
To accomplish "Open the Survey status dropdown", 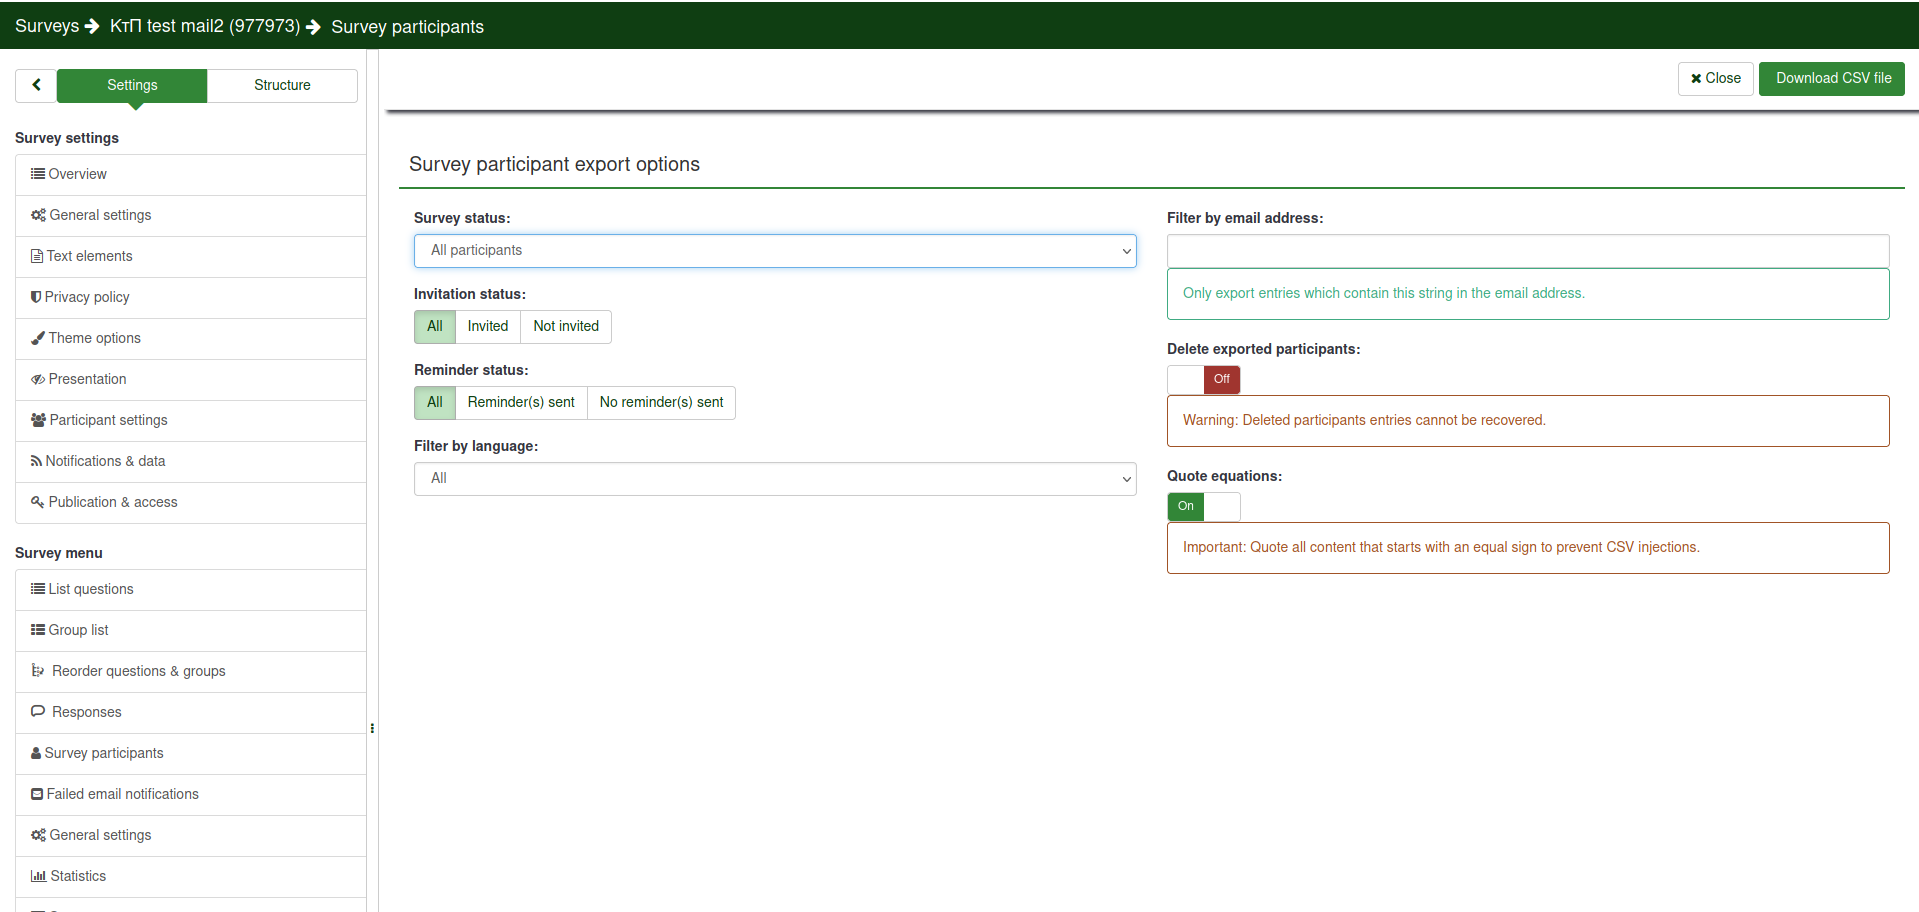I will [775, 251].
